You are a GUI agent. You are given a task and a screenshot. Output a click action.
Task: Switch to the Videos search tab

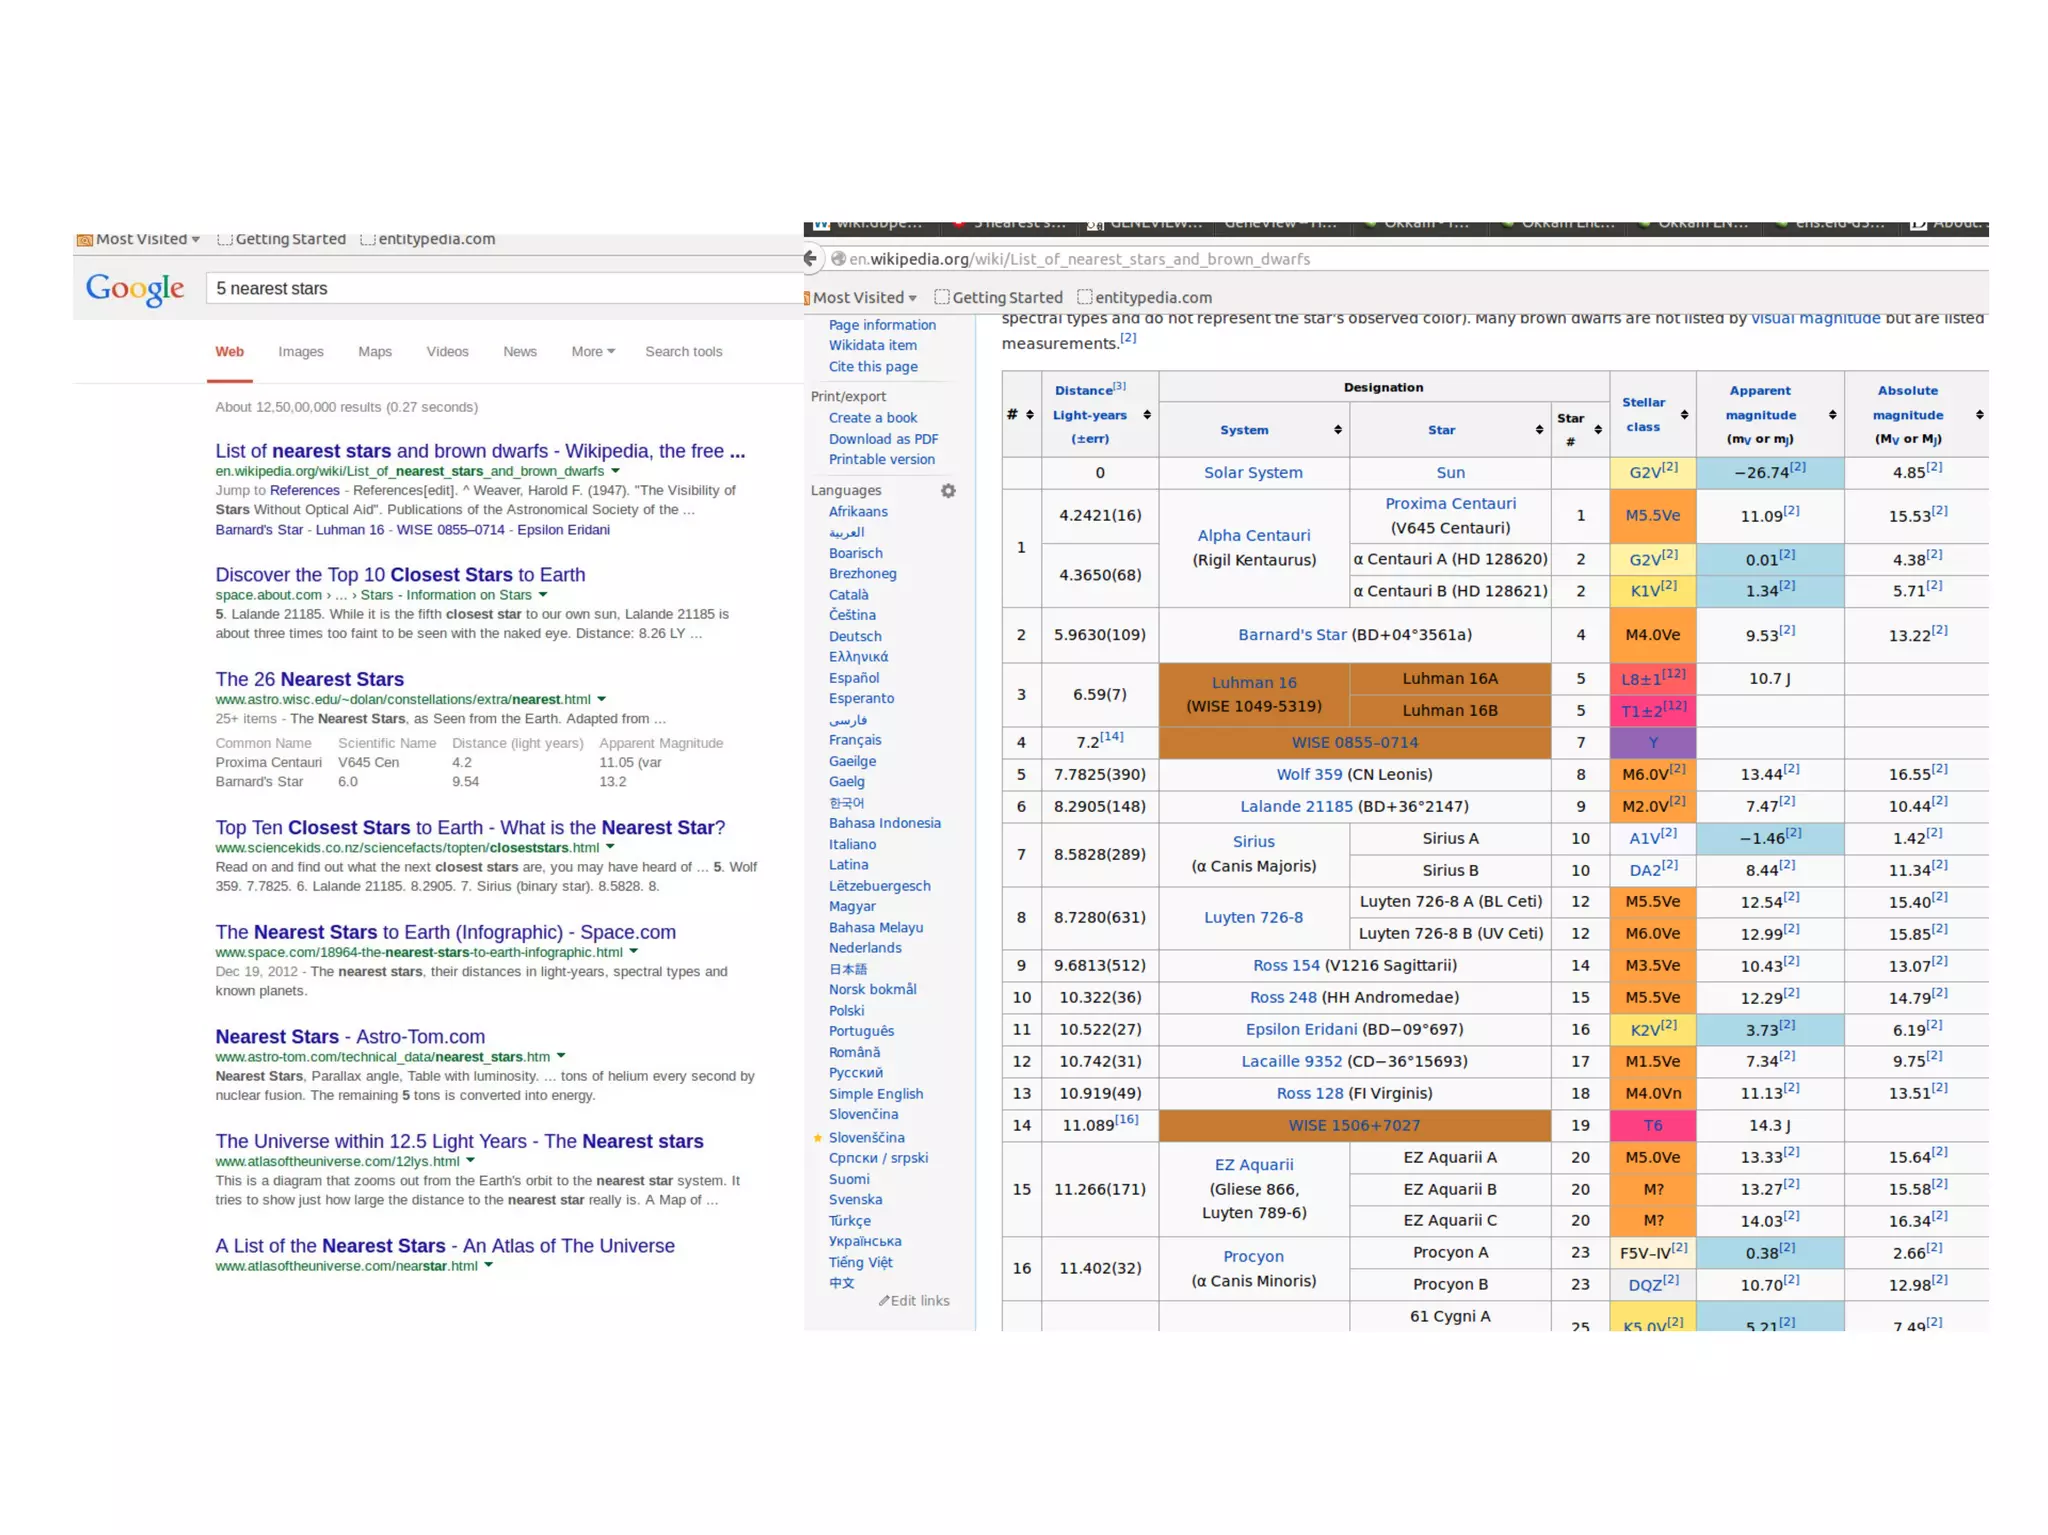pos(447,351)
